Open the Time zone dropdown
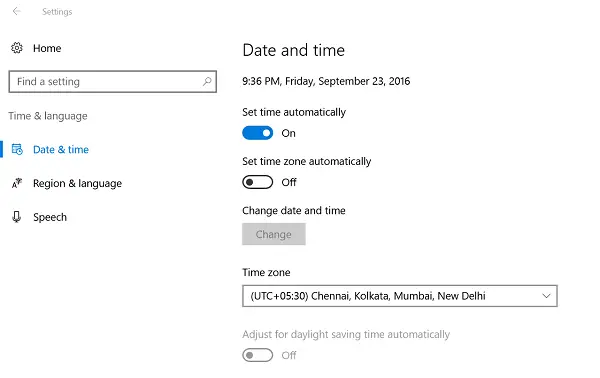600x378 pixels. [x=400, y=296]
